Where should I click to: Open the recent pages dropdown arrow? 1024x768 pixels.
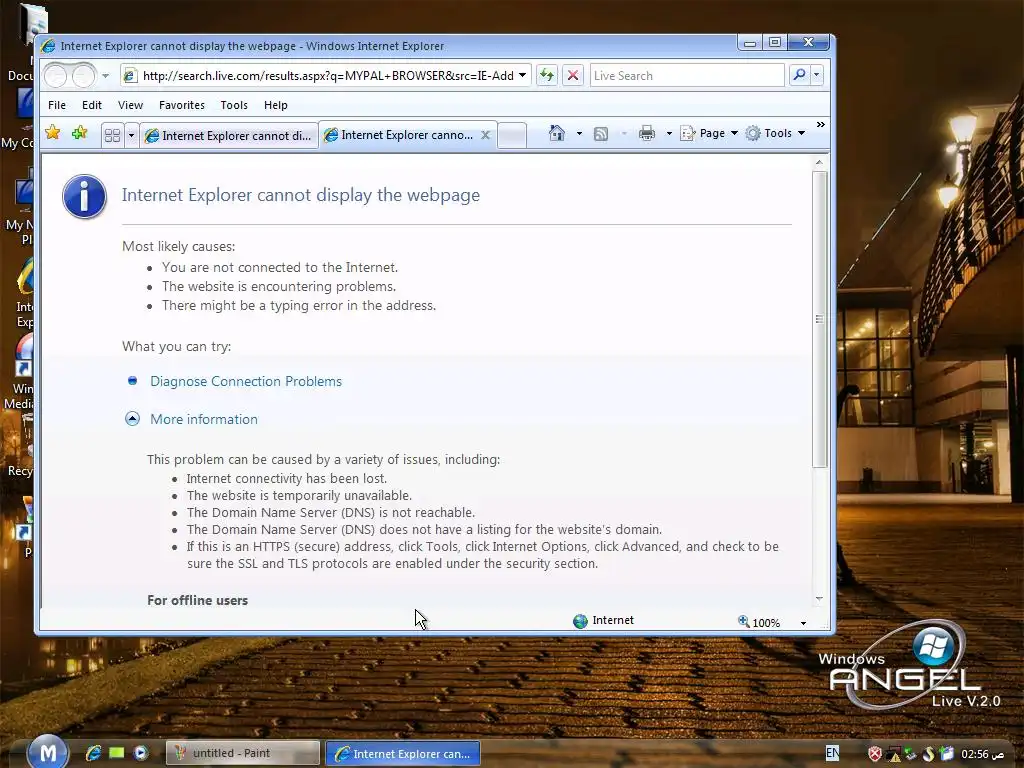click(105, 76)
